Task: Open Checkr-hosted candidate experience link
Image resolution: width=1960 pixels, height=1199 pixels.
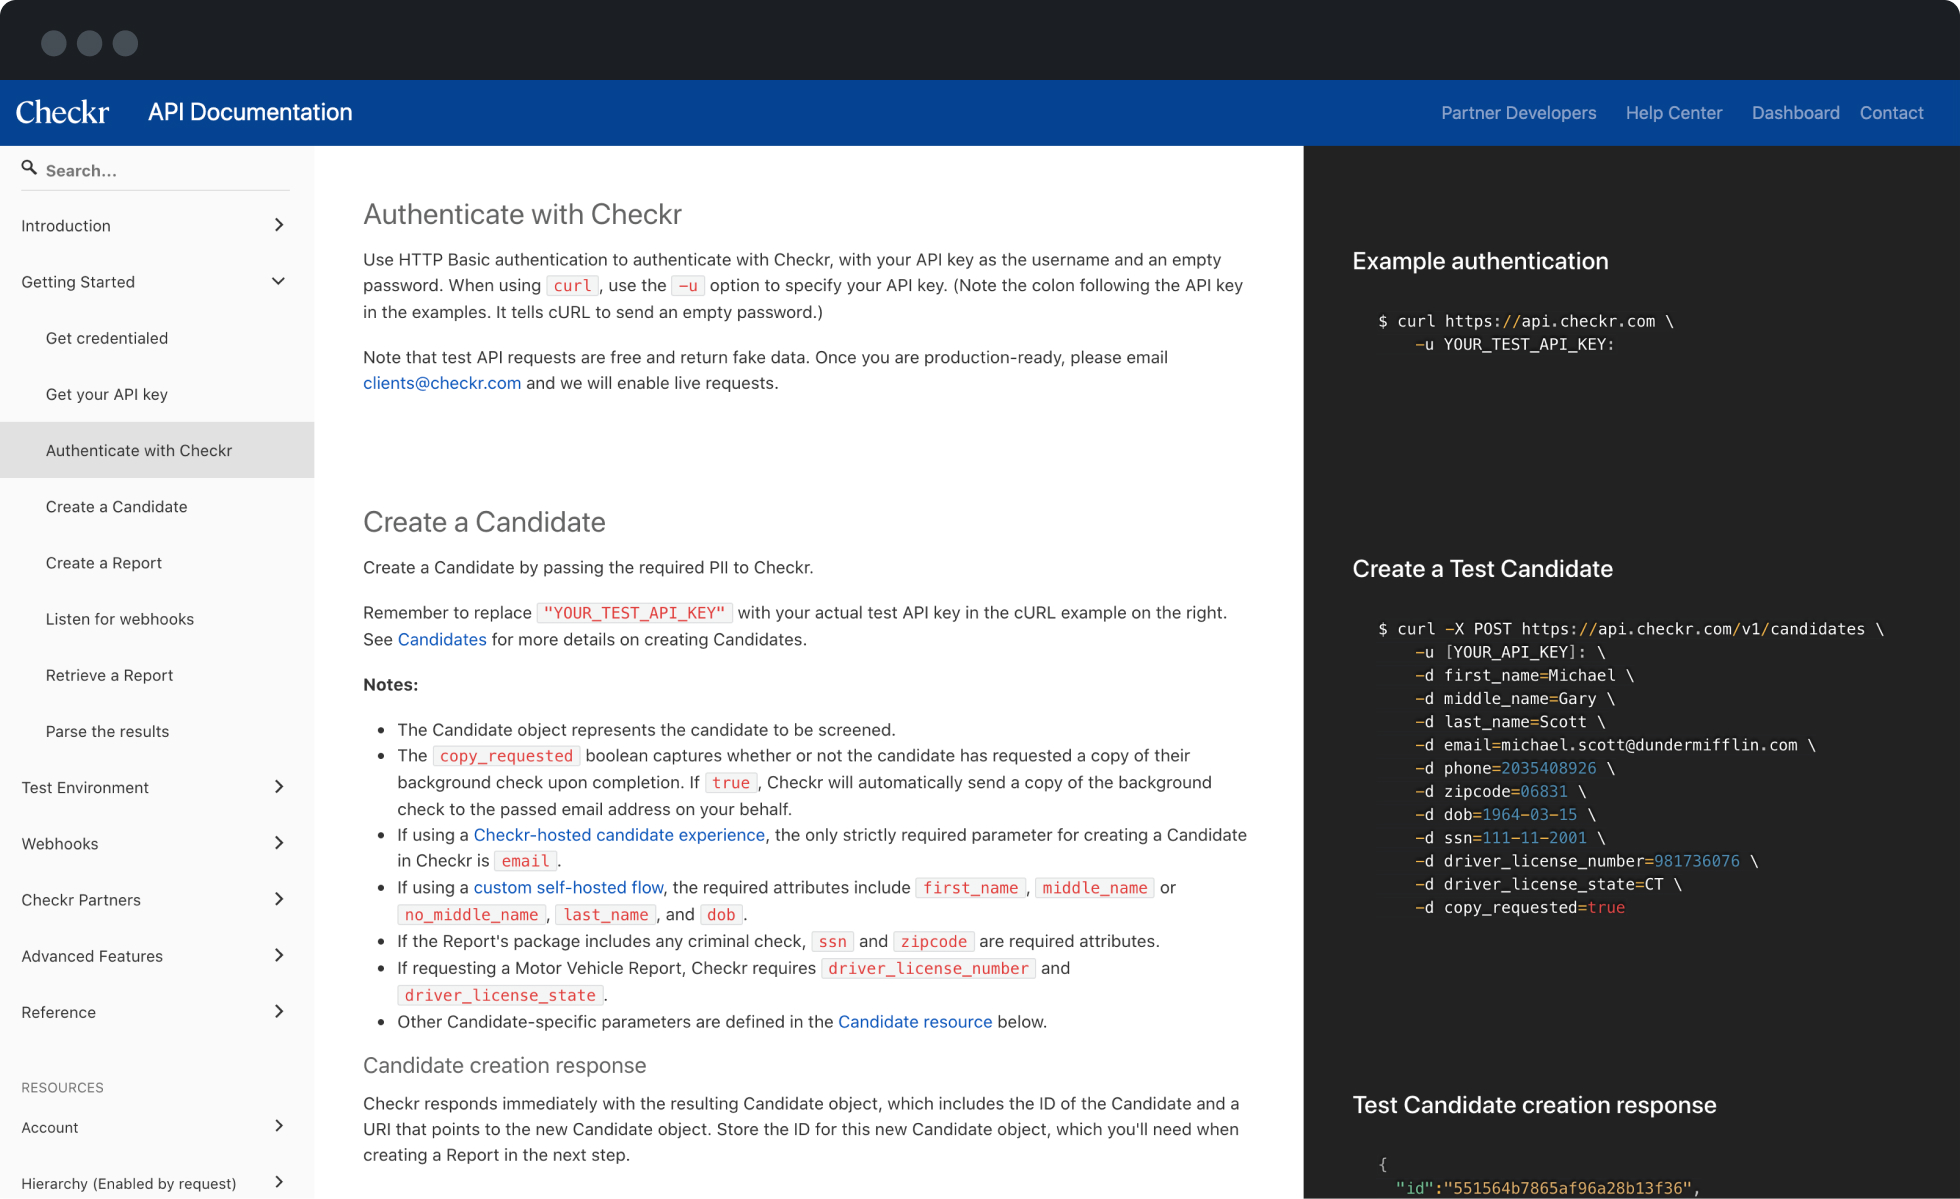Action: point(619,834)
